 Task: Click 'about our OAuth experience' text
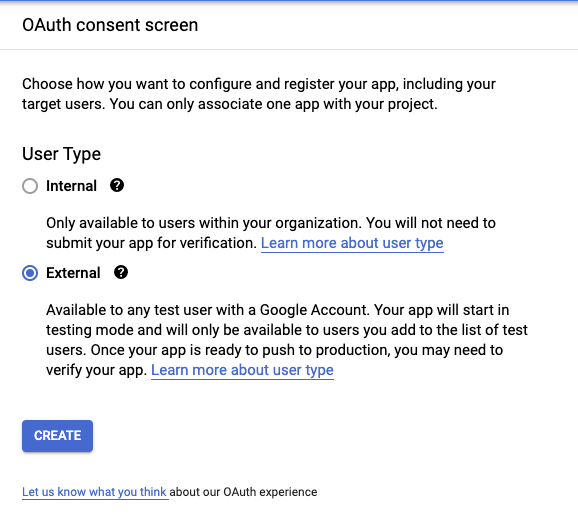(x=243, y=492)
